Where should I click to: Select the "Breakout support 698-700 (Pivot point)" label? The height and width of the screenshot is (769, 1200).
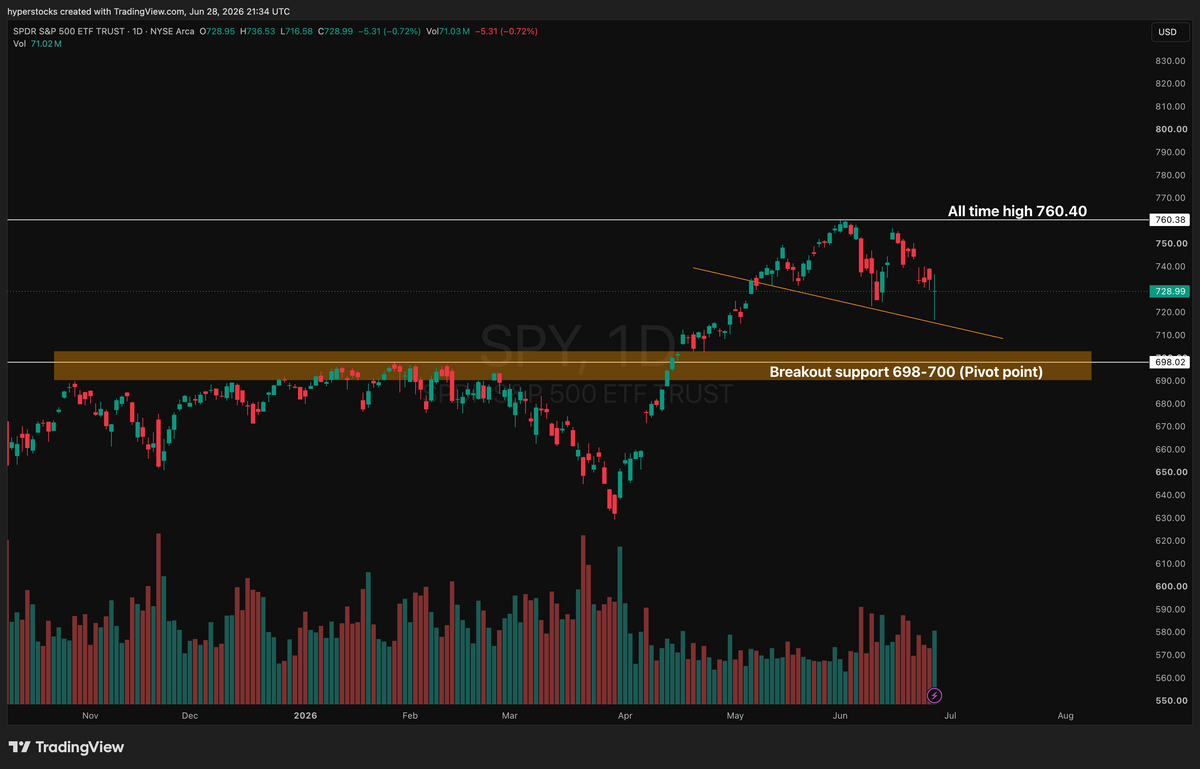[x=906, y=372]
